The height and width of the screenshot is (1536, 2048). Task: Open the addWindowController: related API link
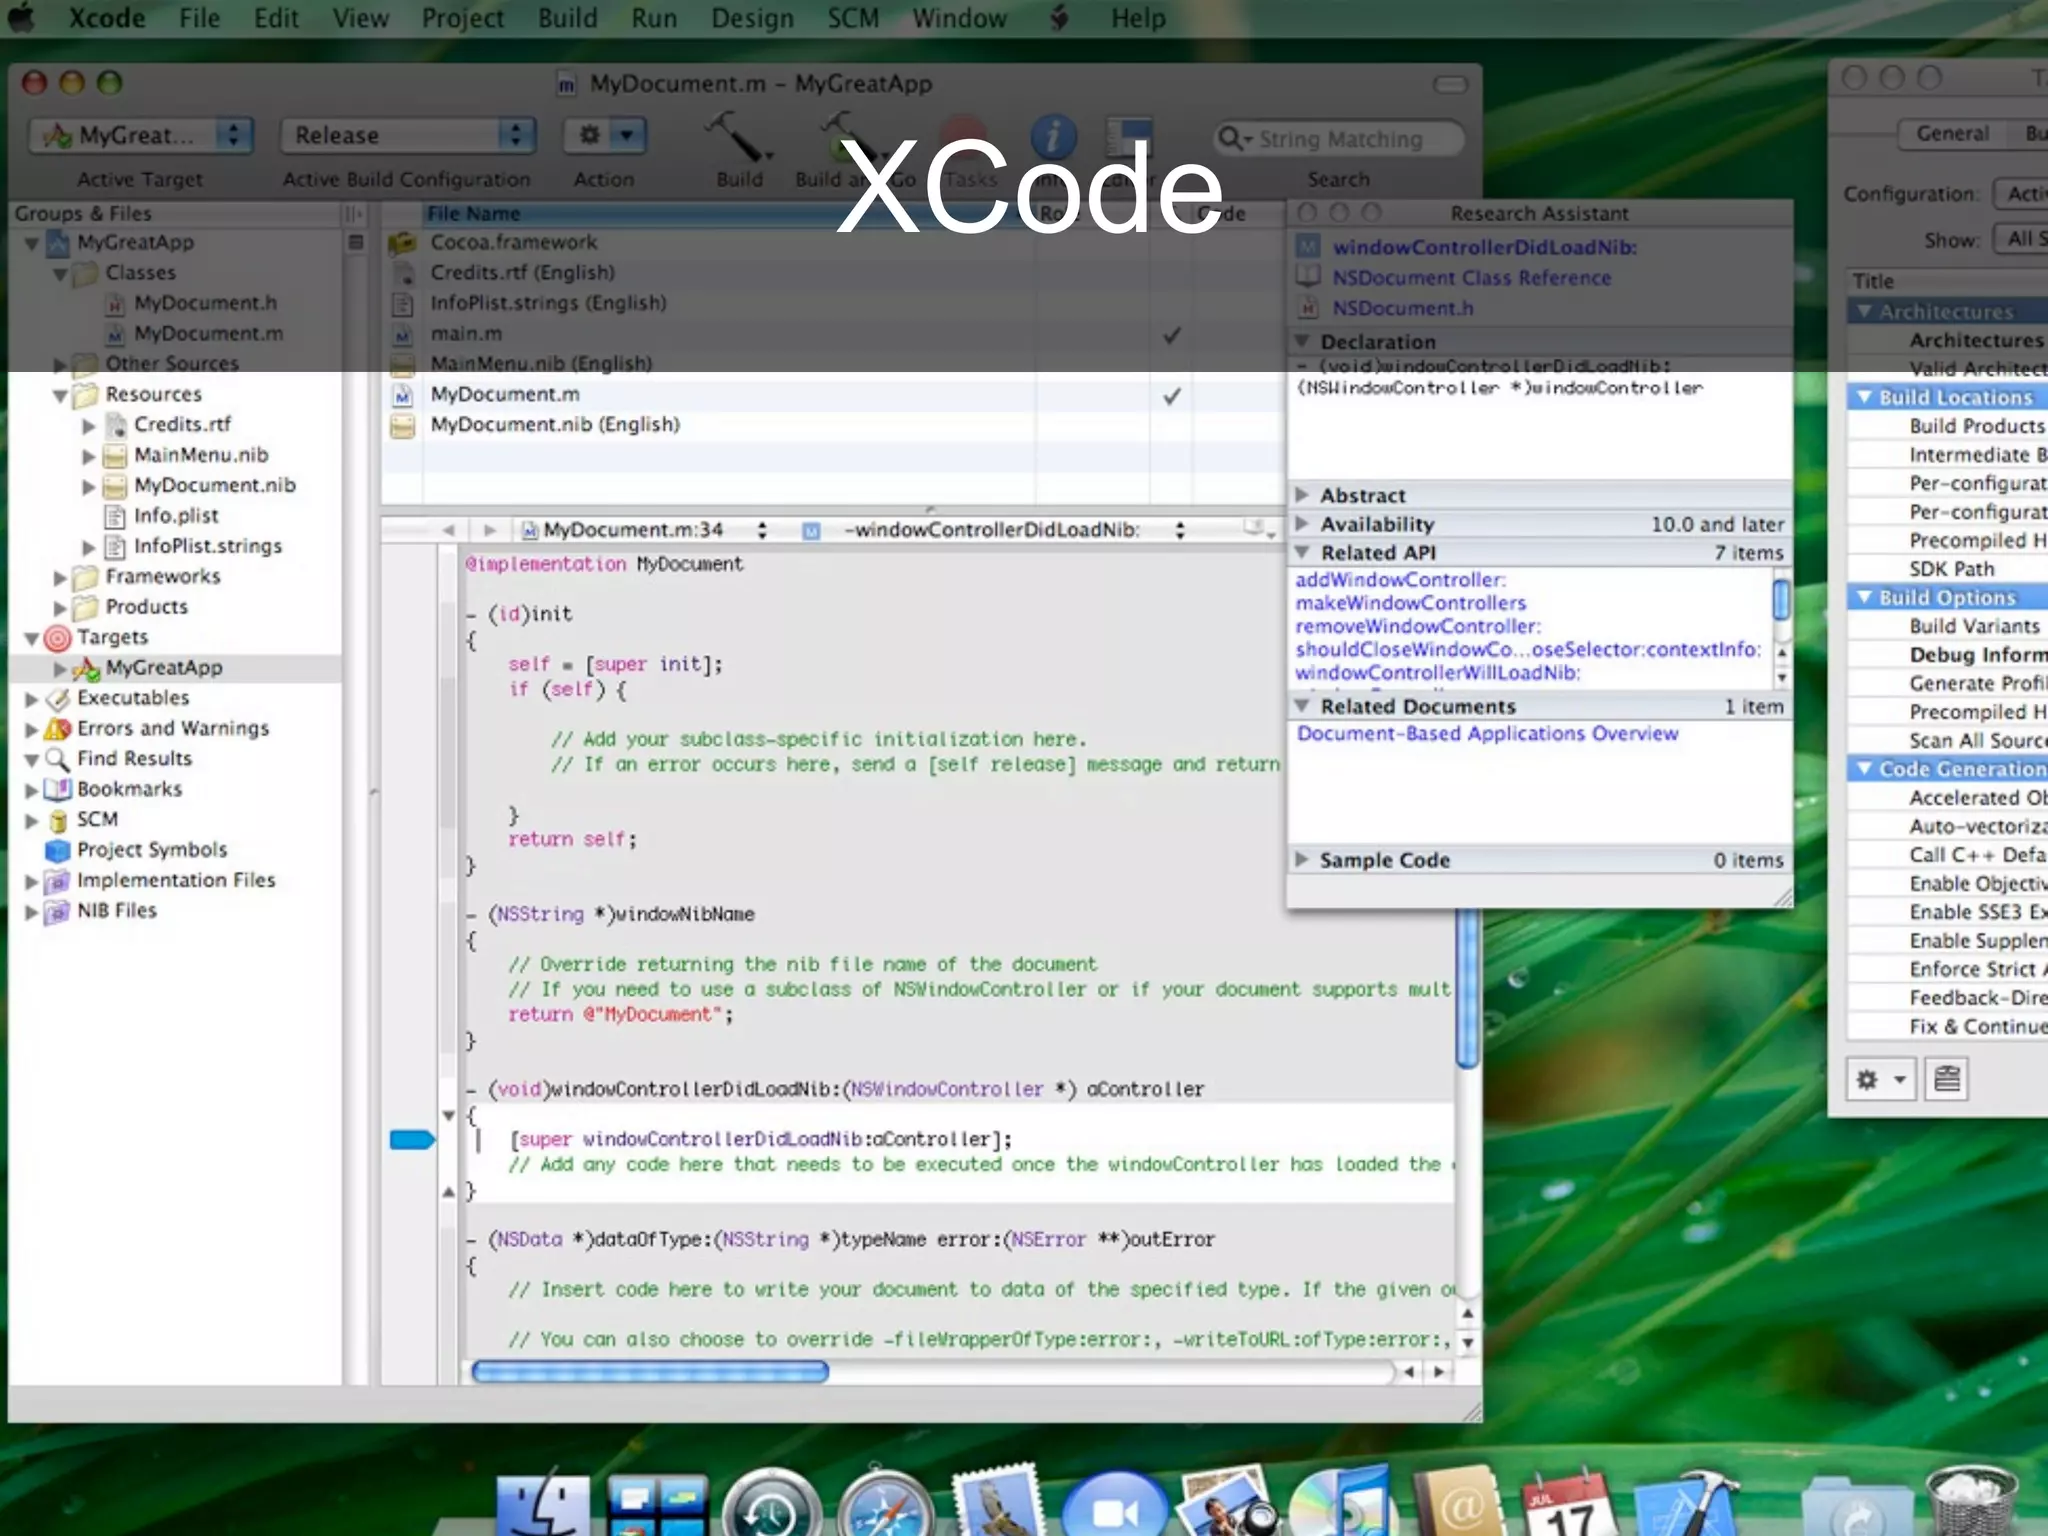point(1400,580)
